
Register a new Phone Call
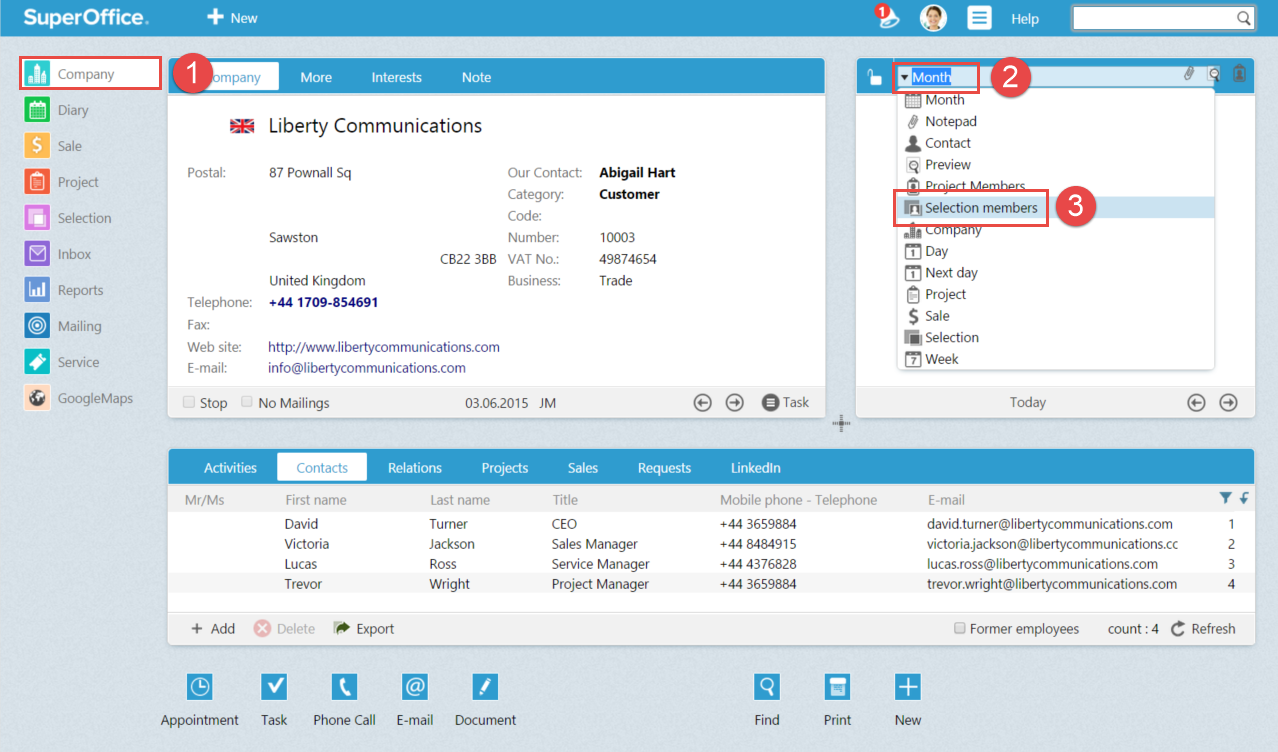point(344,700)
